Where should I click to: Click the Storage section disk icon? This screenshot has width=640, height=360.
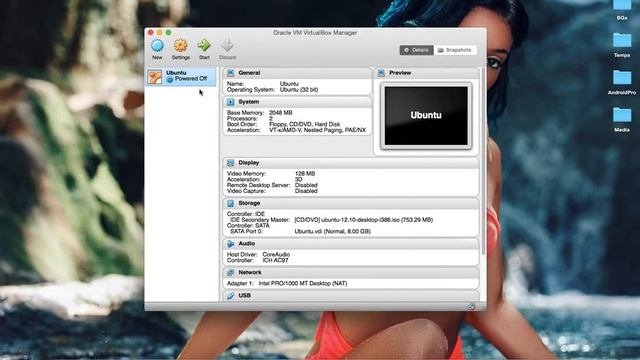tap(231, 203)
